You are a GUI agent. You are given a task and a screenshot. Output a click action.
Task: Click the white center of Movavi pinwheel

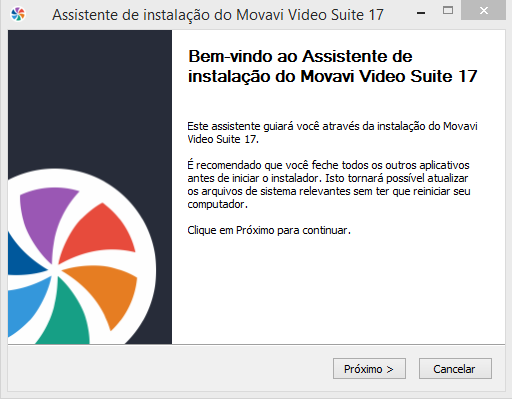click(x=54, y=269)
